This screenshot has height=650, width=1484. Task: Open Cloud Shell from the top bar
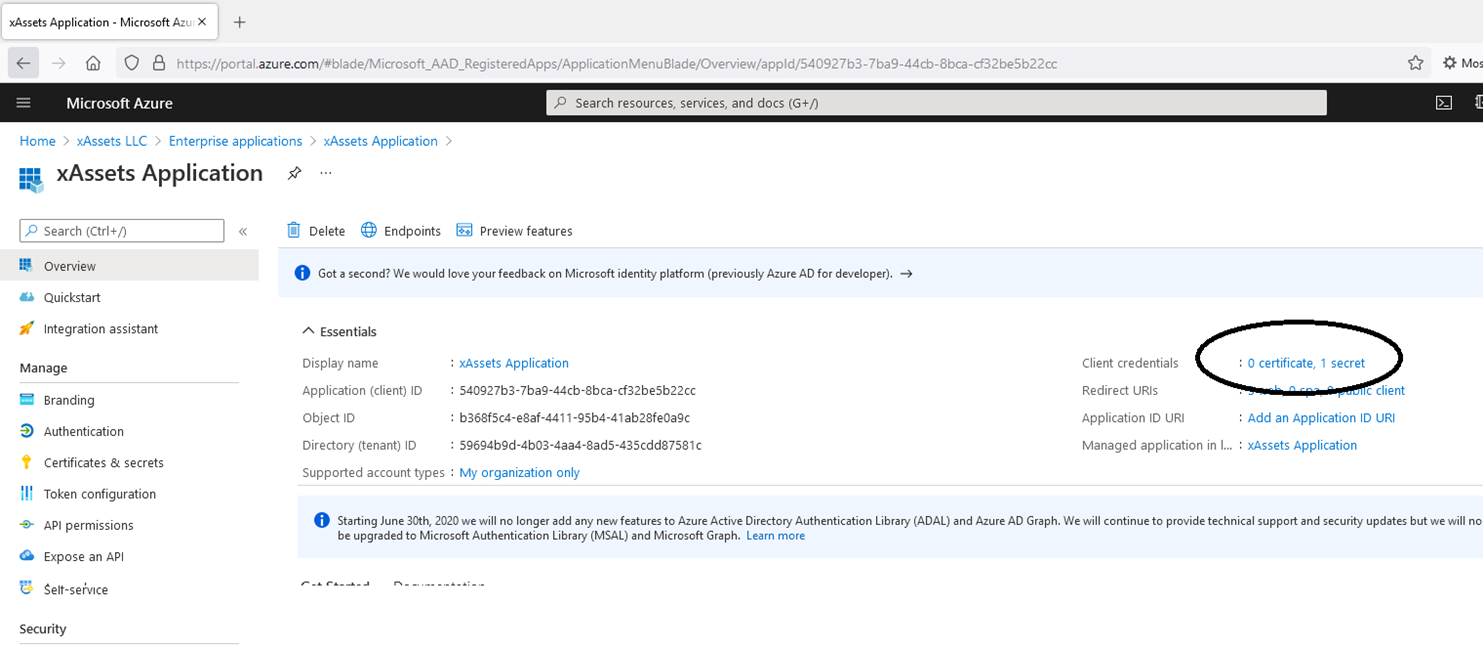click(x=1444, y=102)
